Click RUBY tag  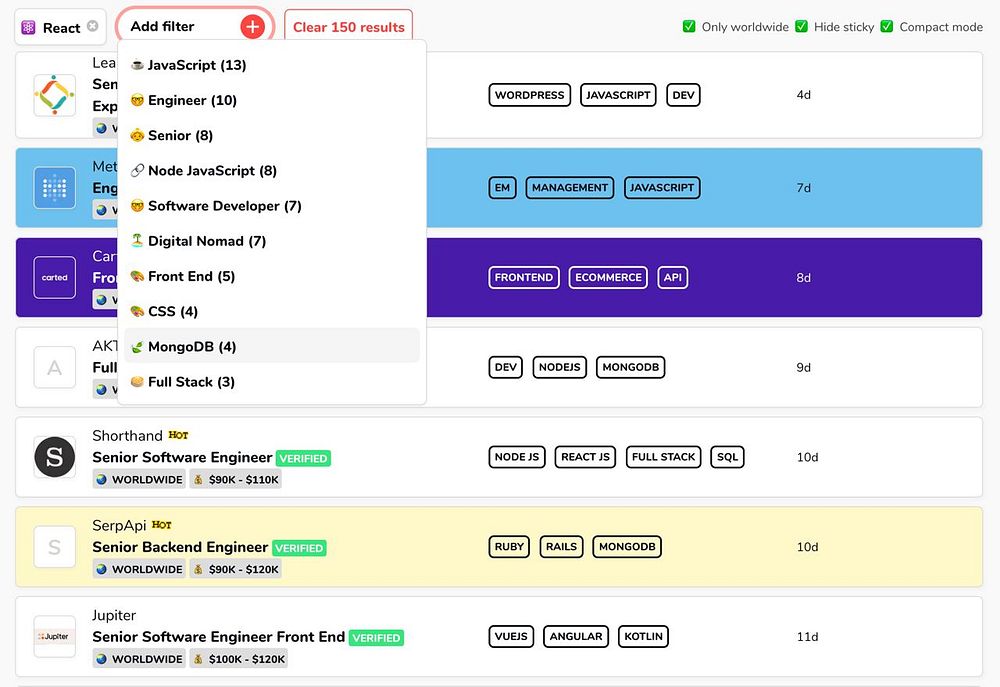click(x=509, y=547)
